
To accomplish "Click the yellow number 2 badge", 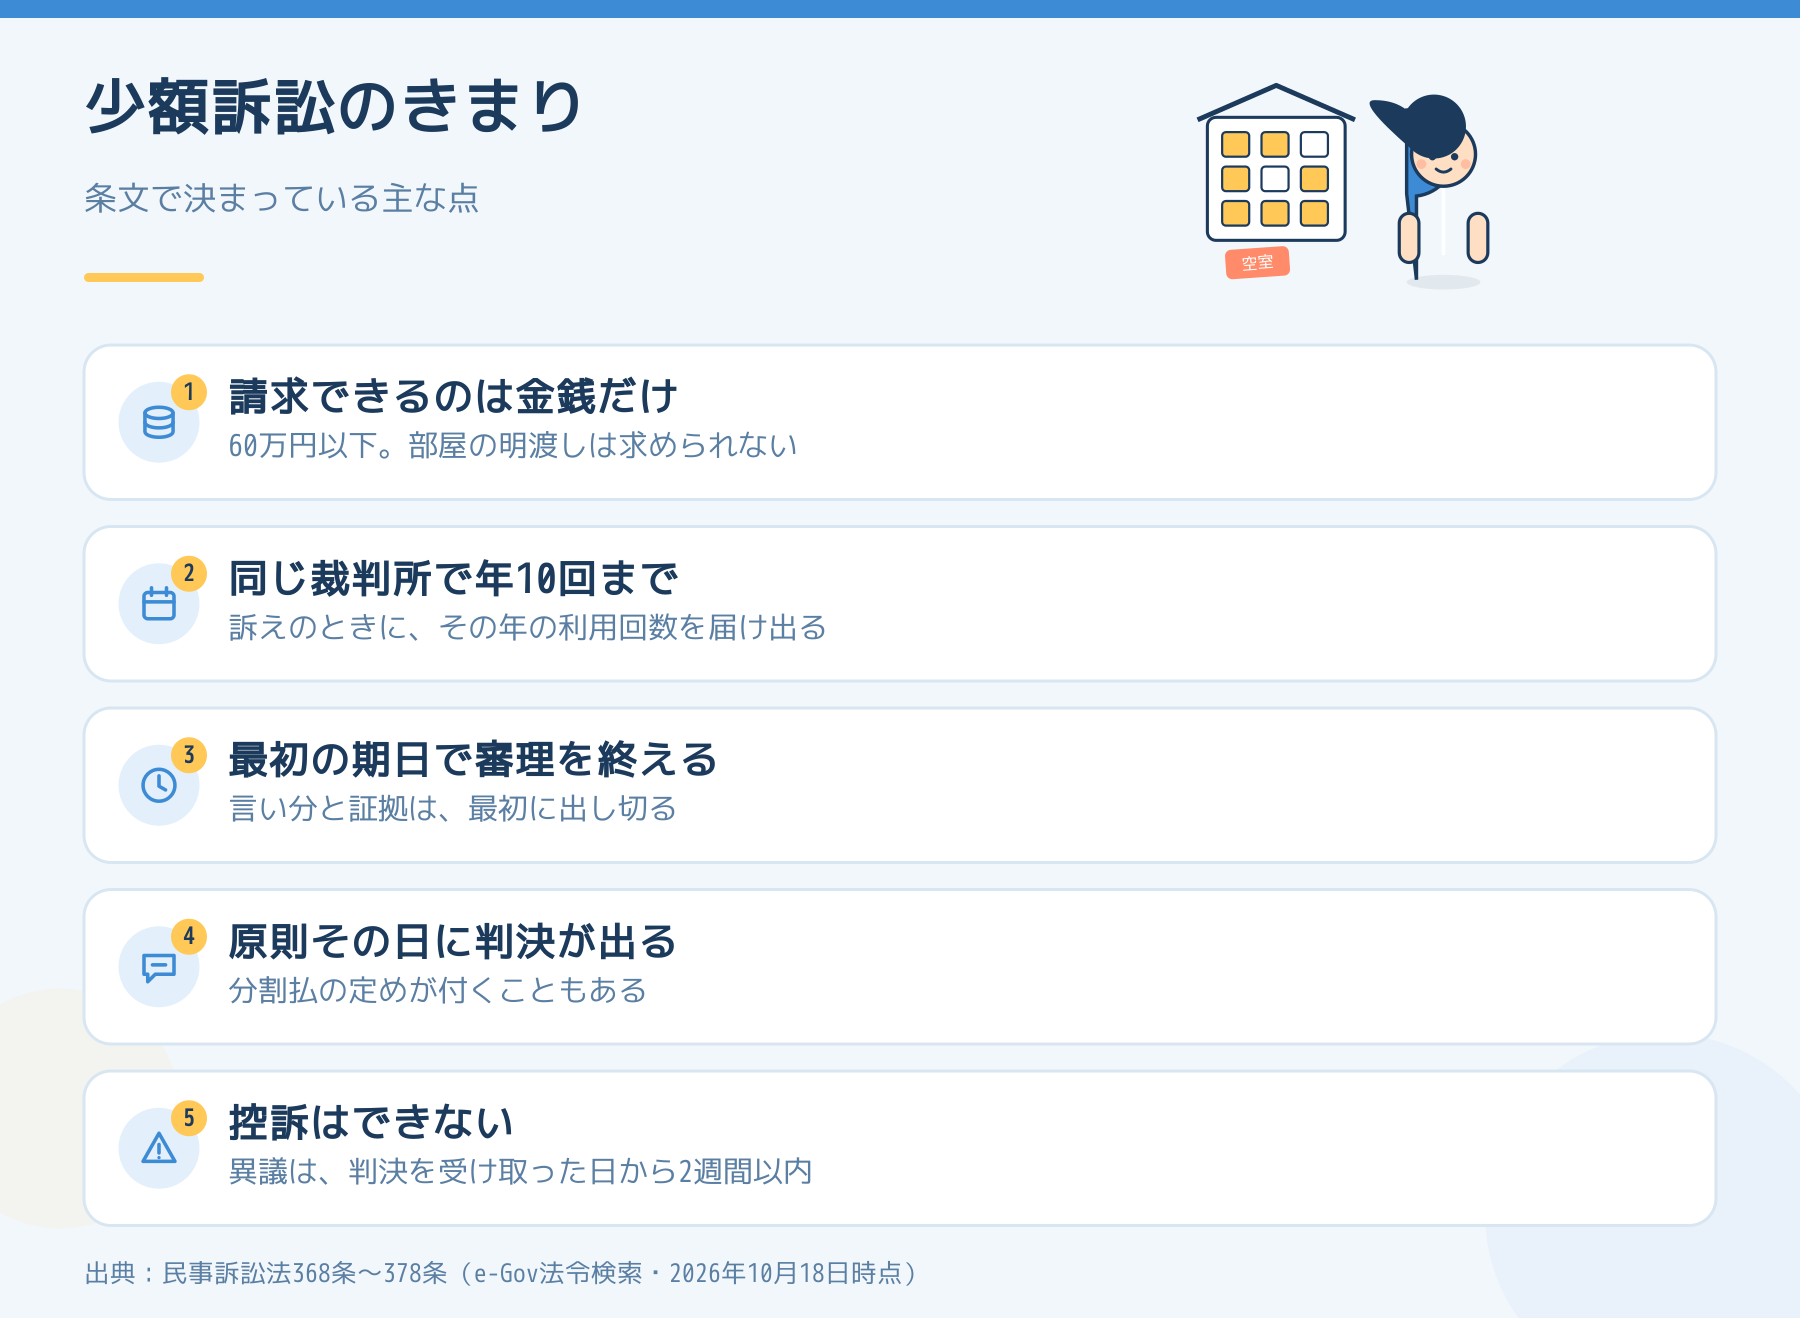I will tap(189, 573).
